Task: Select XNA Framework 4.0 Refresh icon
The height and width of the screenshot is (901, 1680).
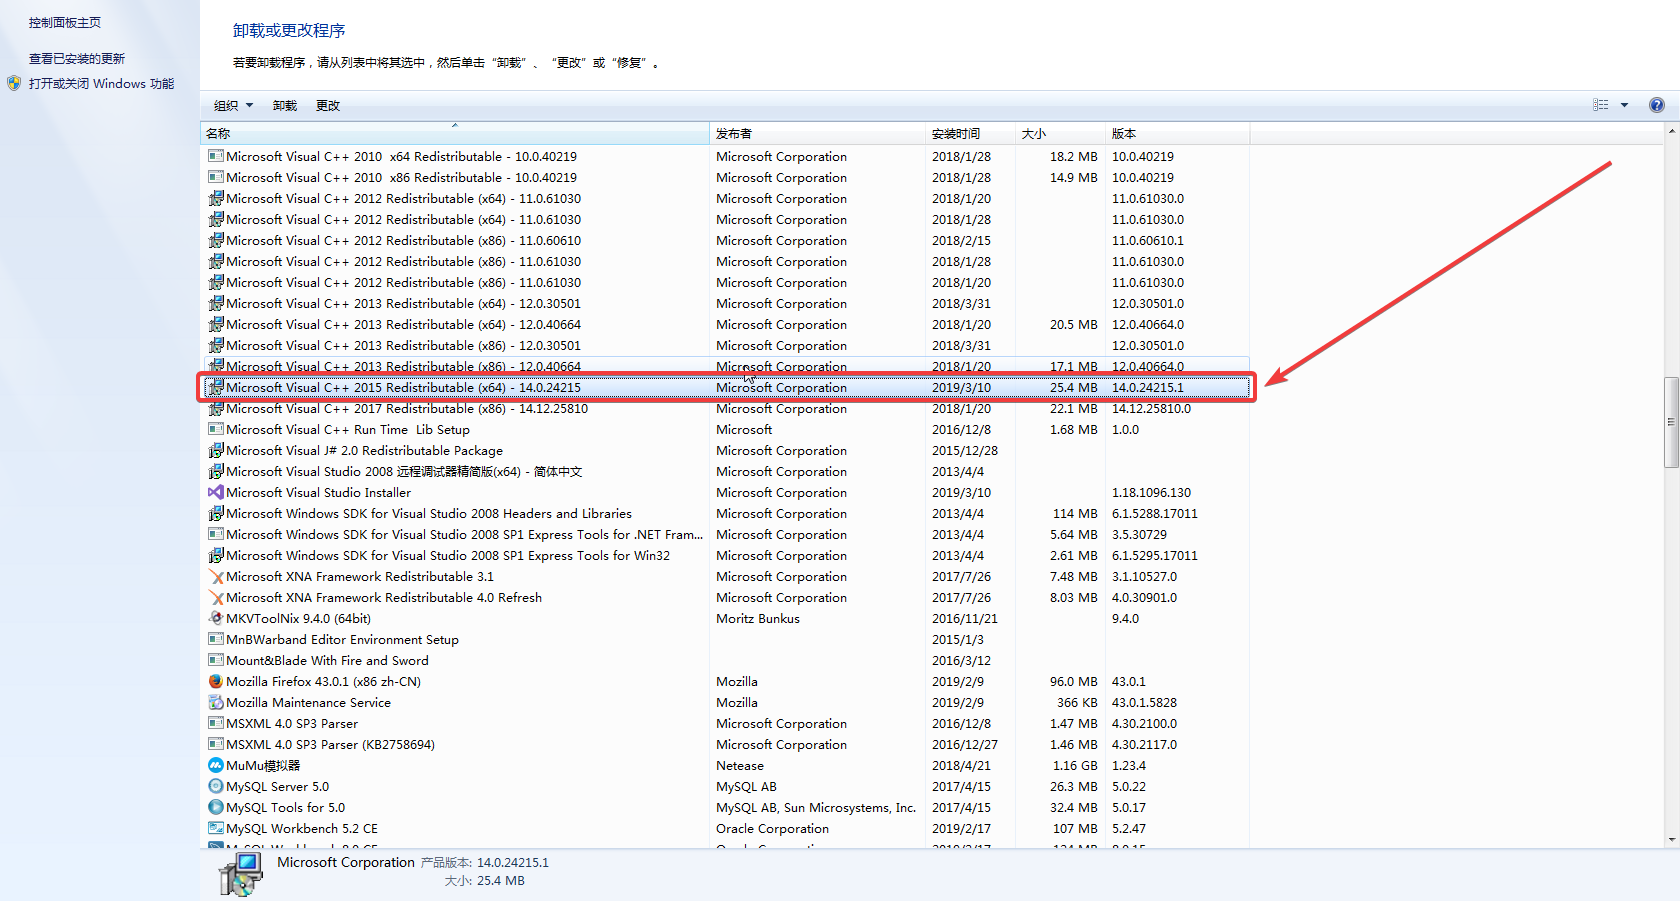Action: pos(216,597)
